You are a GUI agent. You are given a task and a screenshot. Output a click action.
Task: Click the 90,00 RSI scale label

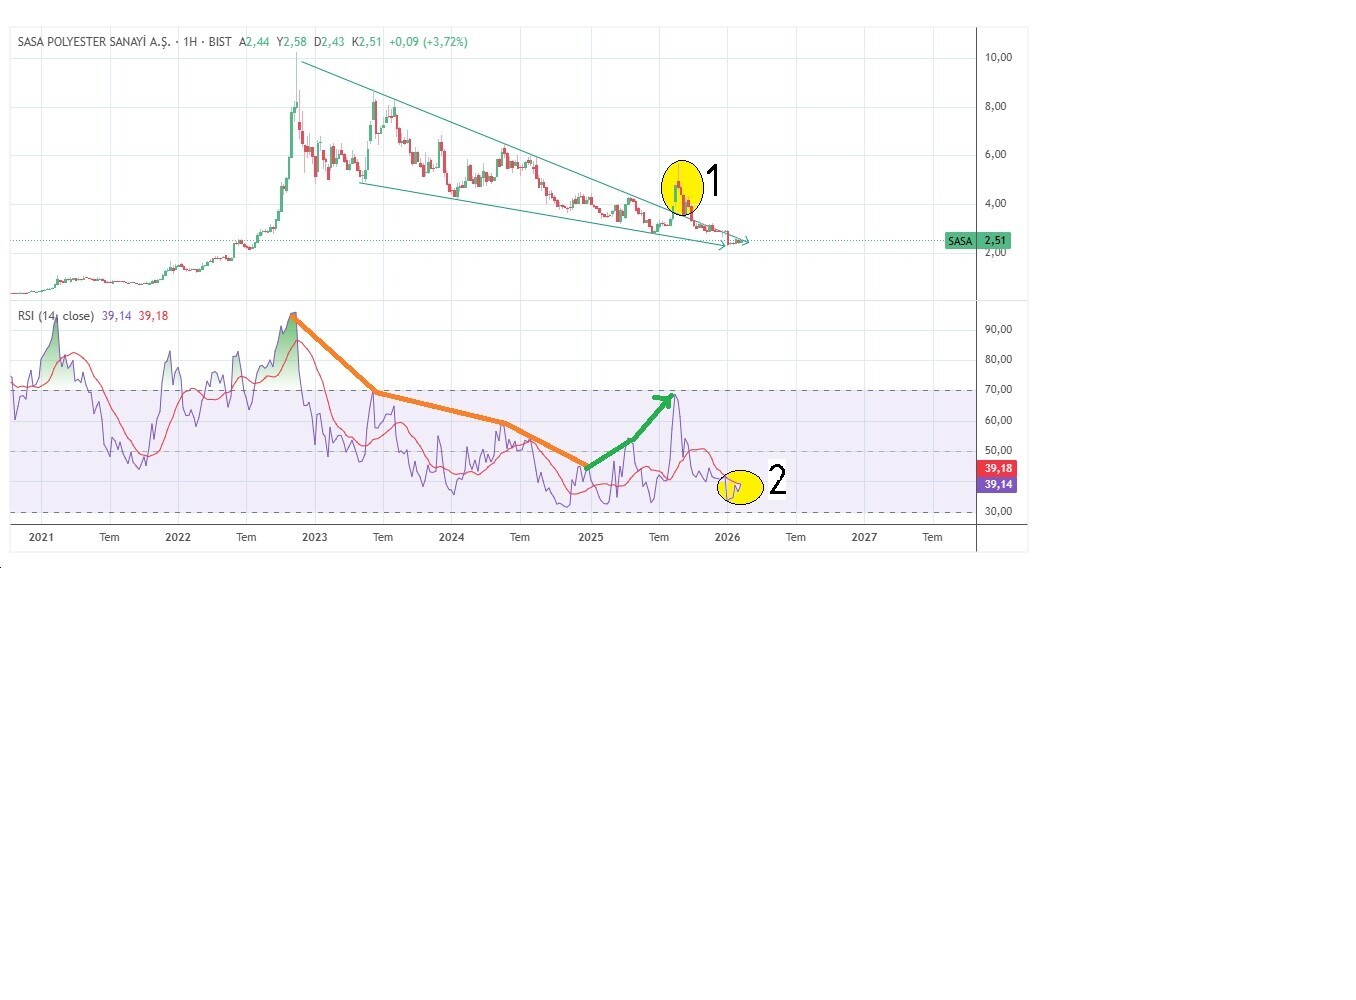pyautogui.click(x=998, y=329)
